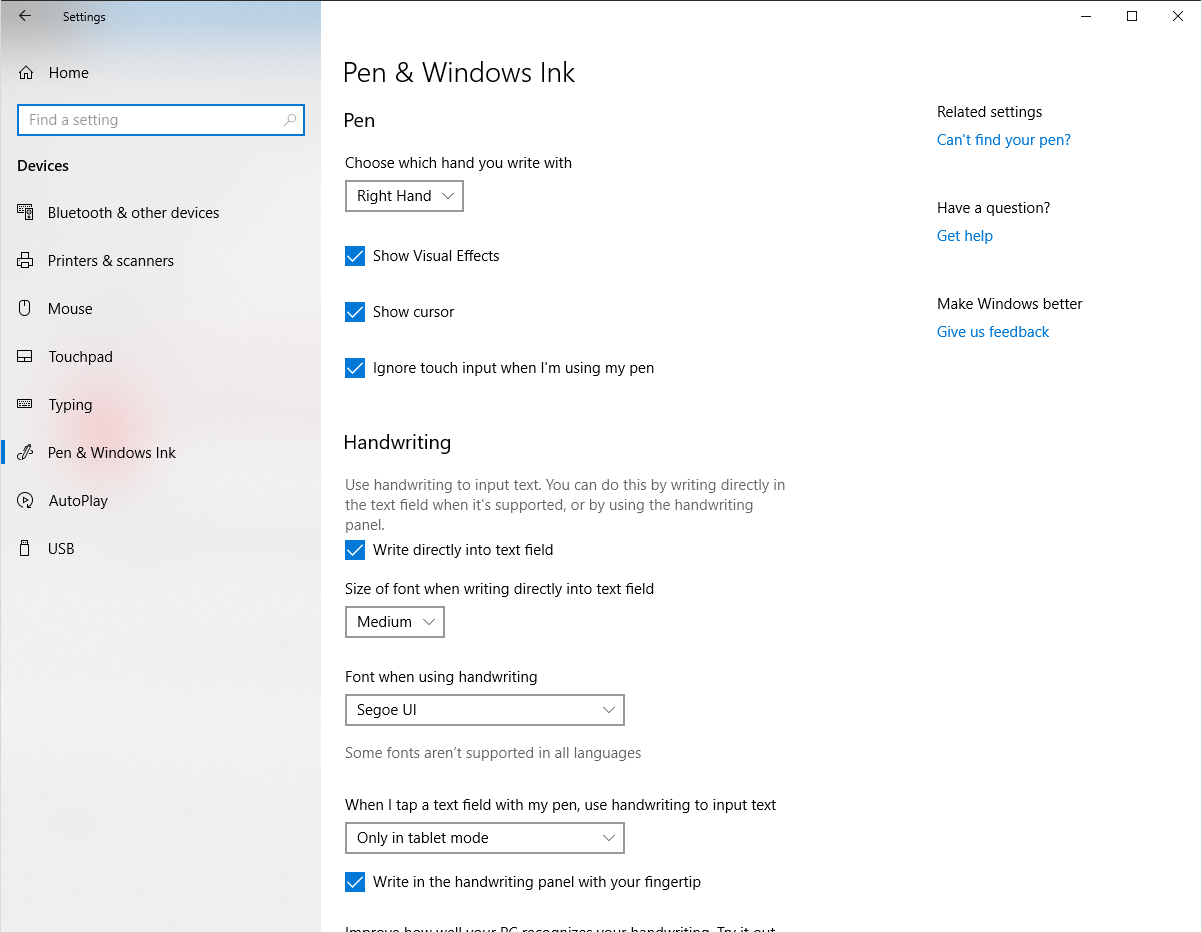Click the Get help link
This screenshot has width=1202, height=933.
coord(965,236)
